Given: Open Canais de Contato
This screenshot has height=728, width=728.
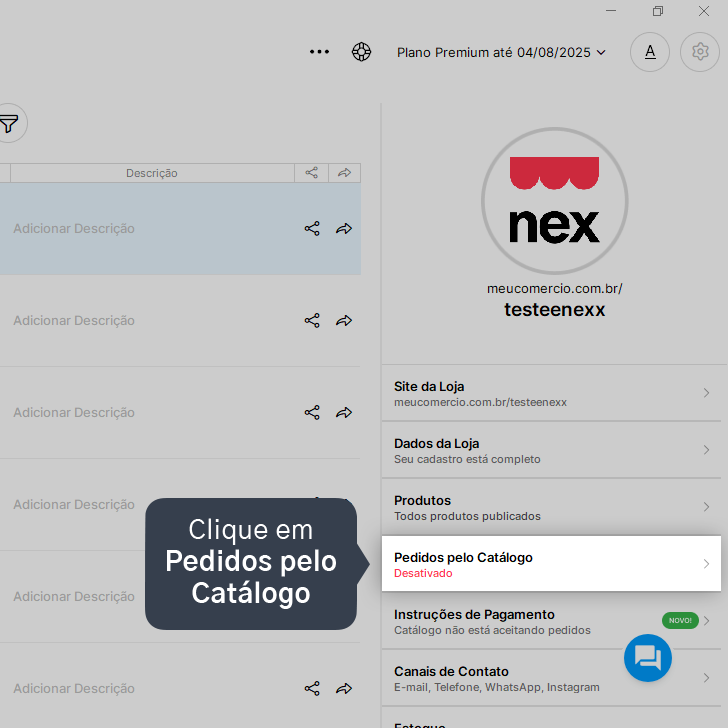Looking at the screenshot, I should (x=551, y=678).
